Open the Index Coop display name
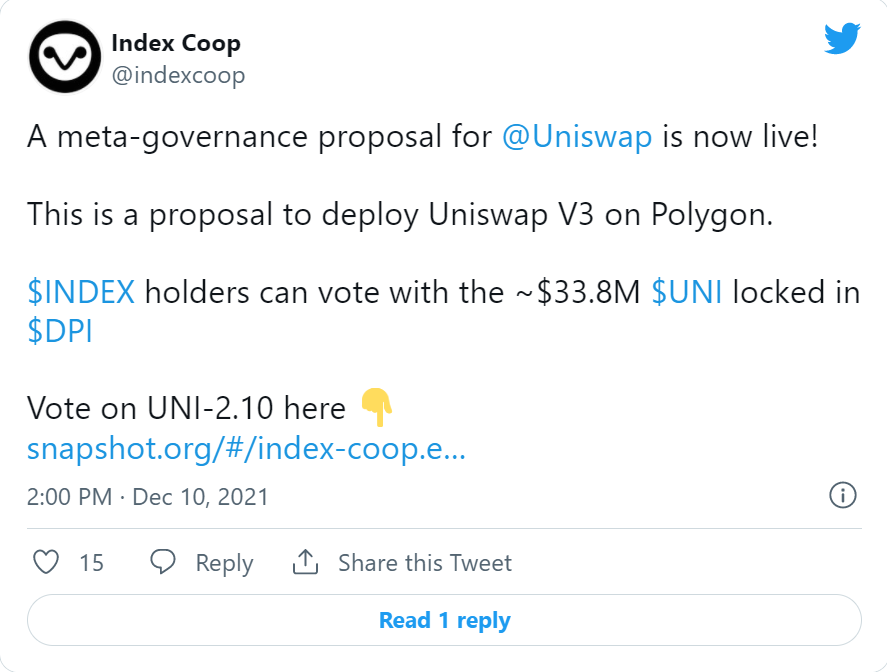 coord(176,43)
